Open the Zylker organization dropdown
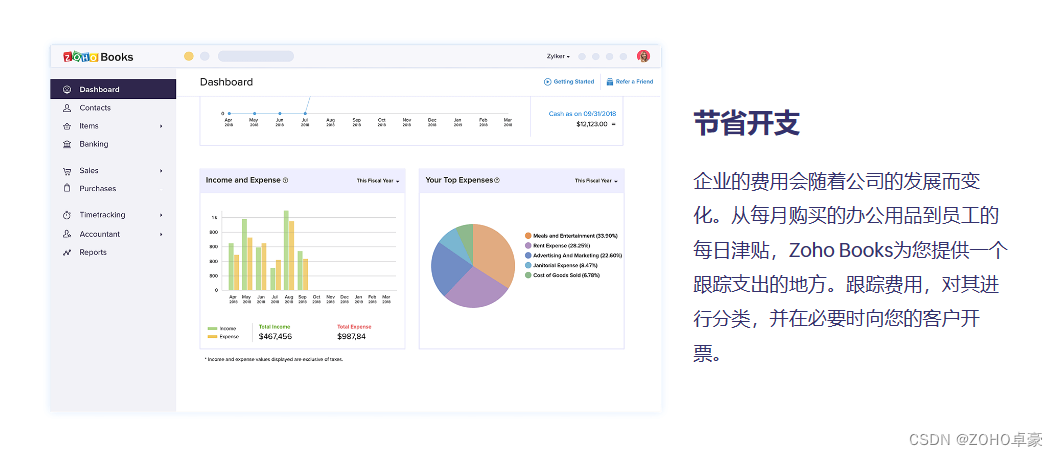 [558, 56]
